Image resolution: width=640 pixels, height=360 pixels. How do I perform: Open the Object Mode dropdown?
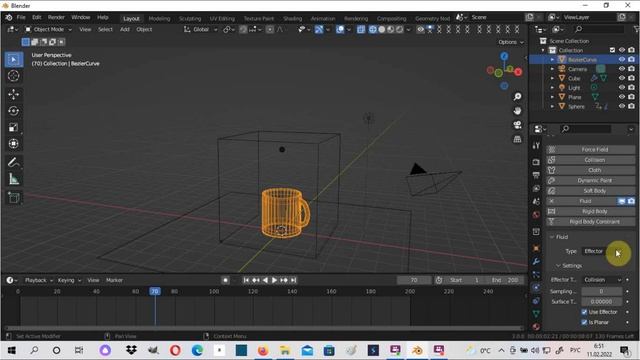(48, 29)
